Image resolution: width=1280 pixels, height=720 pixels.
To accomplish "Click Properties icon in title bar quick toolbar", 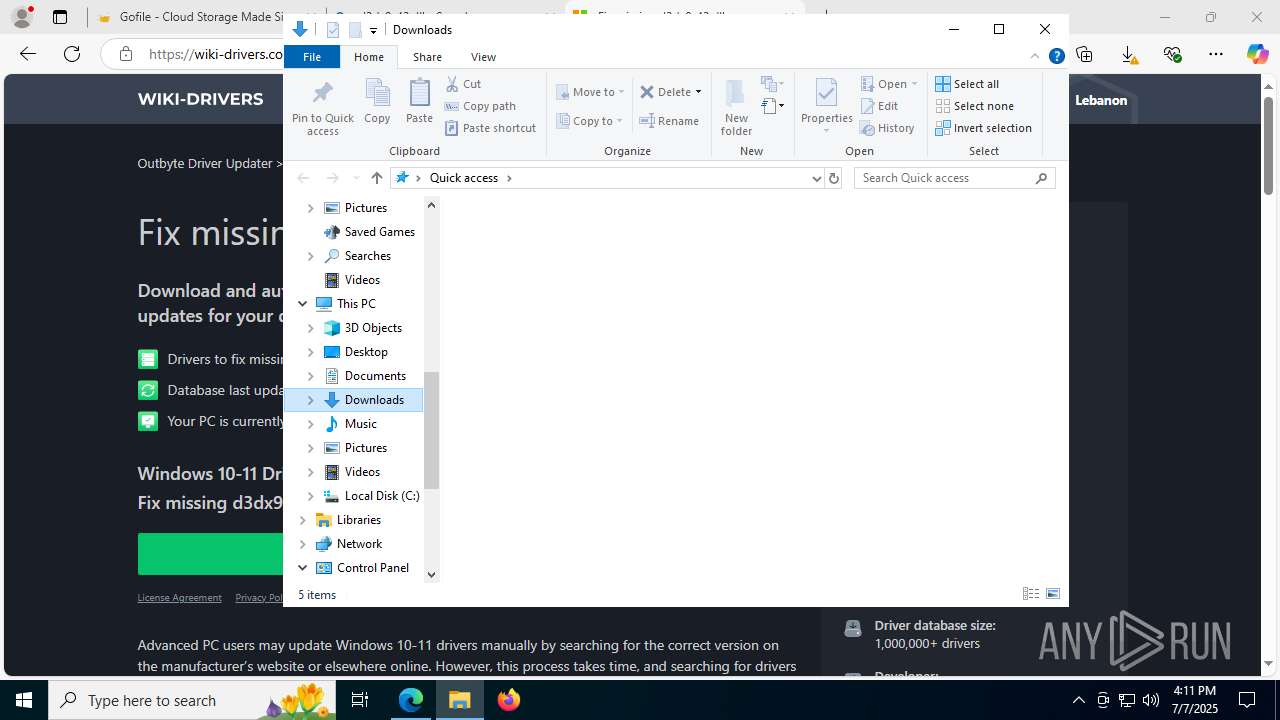I will click(x=333, y=30).
